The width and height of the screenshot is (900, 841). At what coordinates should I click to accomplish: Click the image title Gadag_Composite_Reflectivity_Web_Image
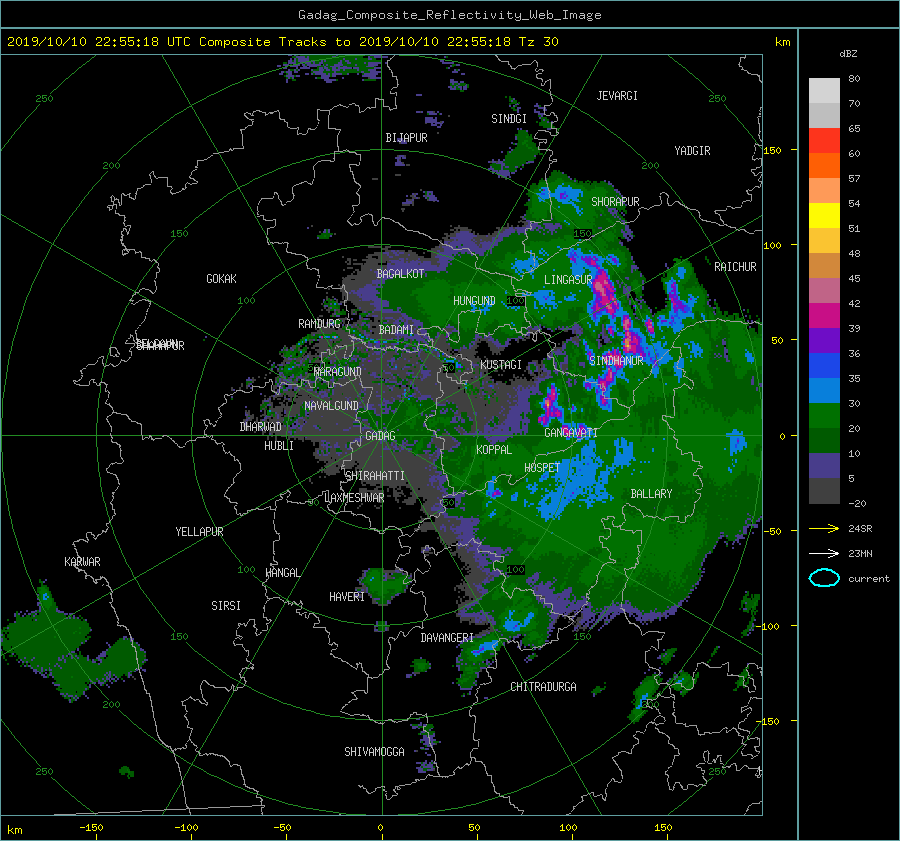[x=449, y=15]
